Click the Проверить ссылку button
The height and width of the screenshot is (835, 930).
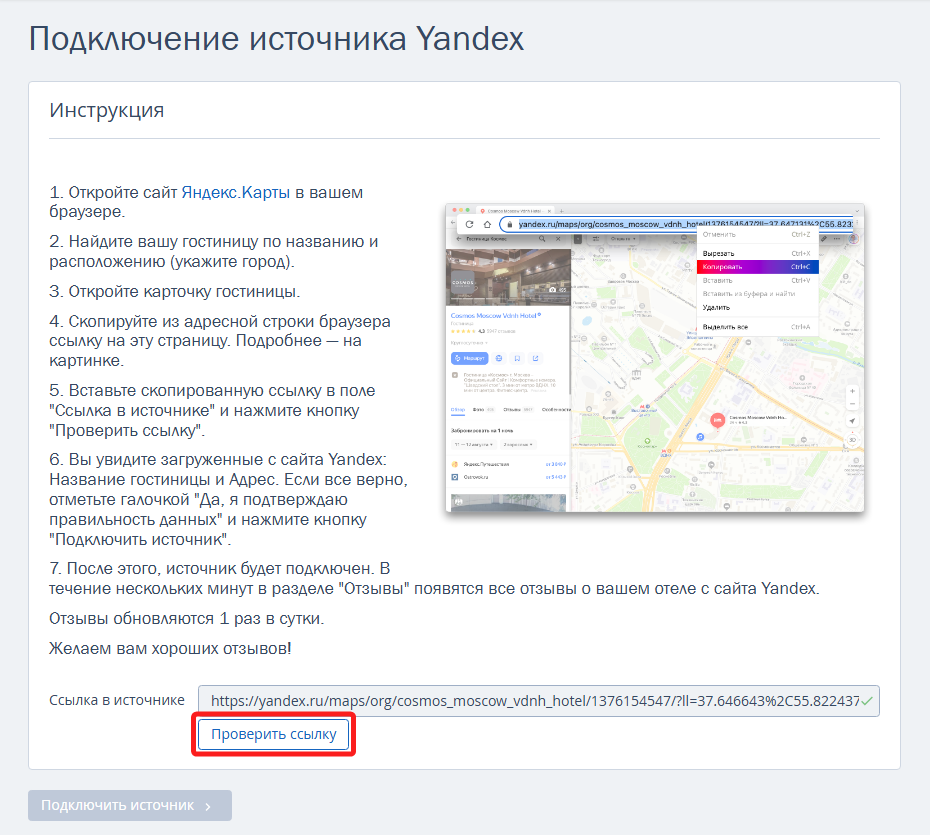[x=273, y=734]
